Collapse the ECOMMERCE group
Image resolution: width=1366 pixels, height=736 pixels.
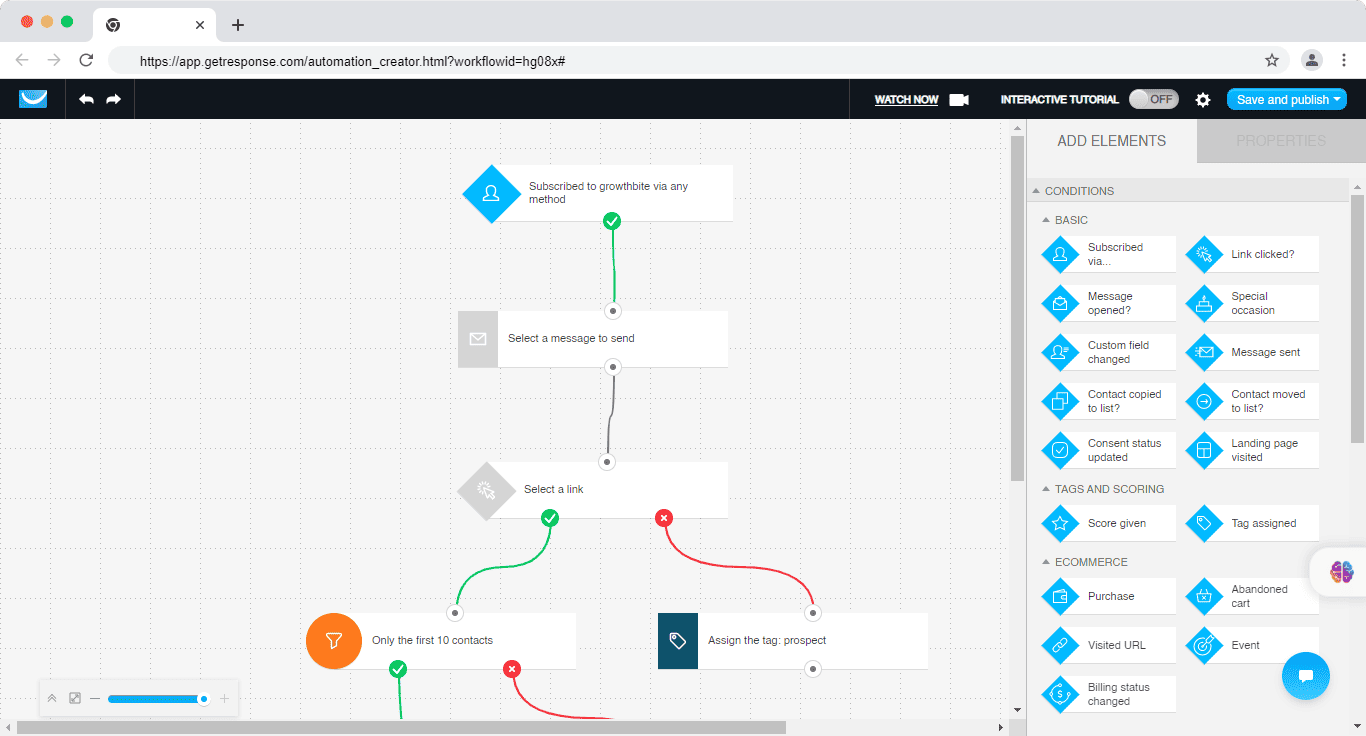coord(1046,562)
